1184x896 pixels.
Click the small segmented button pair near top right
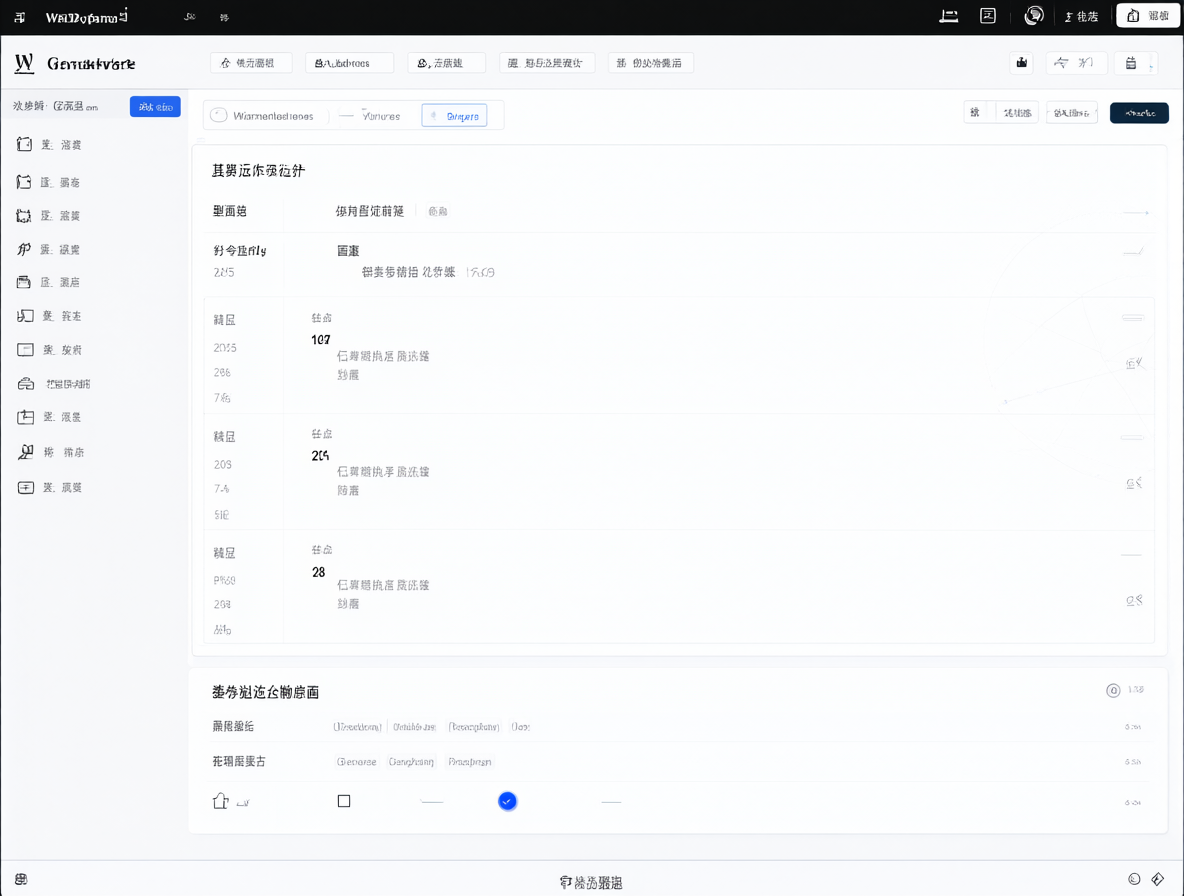click(x=1001, y=112)
